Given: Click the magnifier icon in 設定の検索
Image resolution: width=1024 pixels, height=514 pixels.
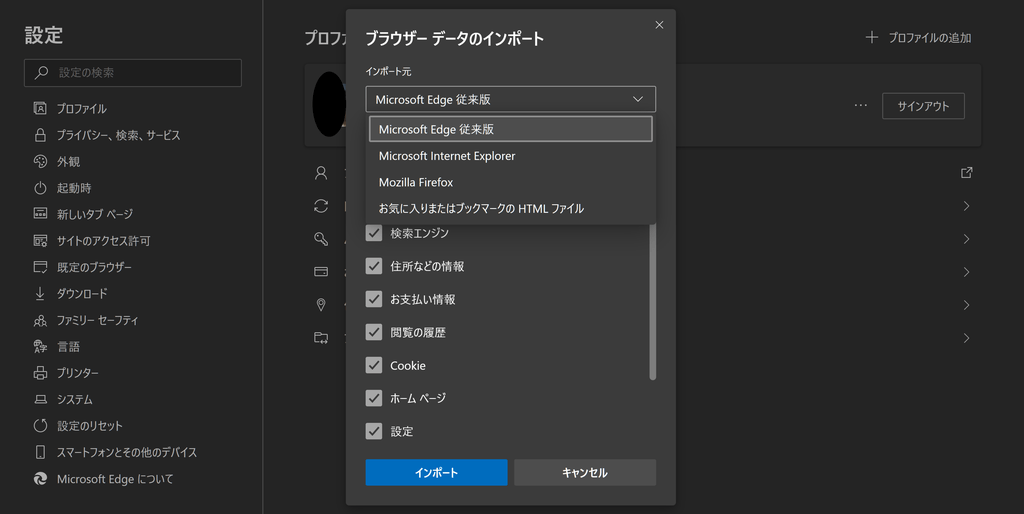Looking at the screenshot, I should click(x=41, y=72).
